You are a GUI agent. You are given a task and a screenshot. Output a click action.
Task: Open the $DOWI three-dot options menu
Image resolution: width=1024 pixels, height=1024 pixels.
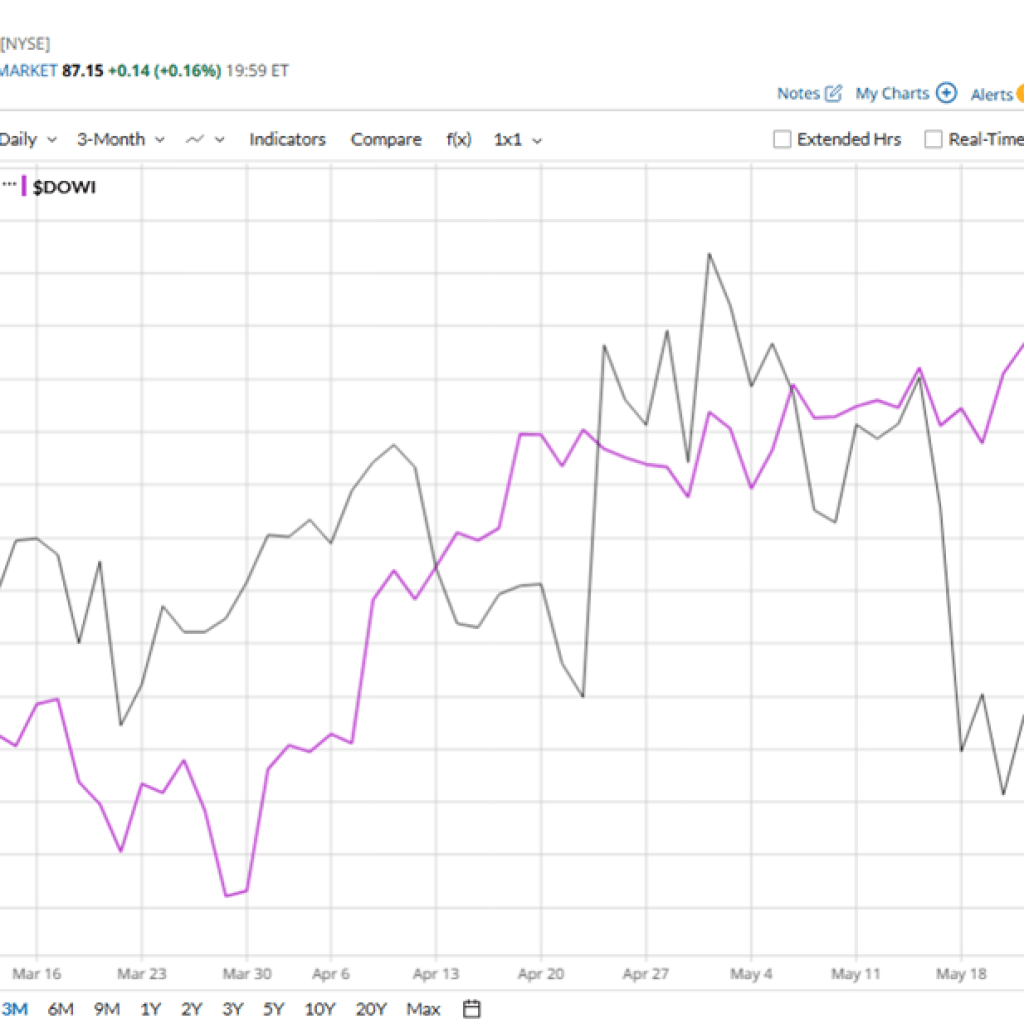(x=9, y=185)
